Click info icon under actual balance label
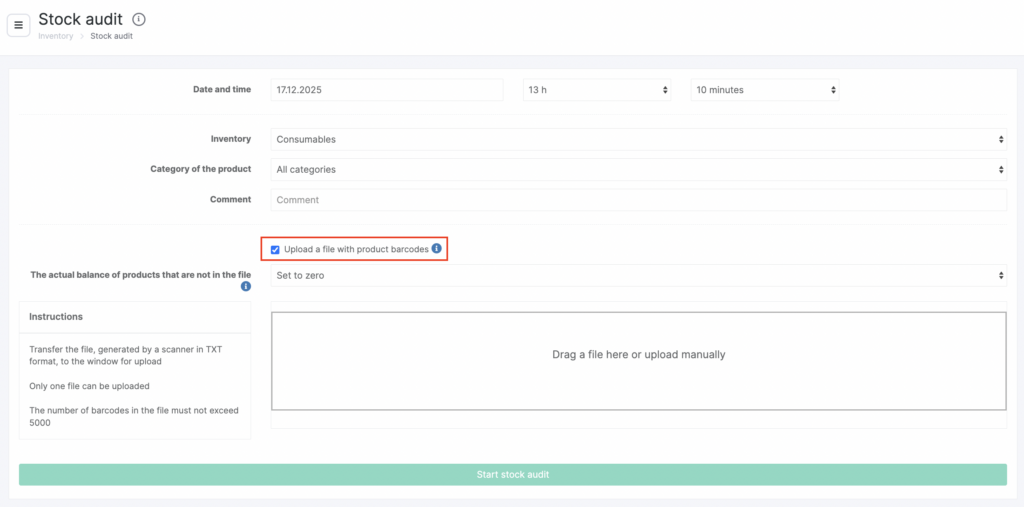 click(x=246, y=287)
